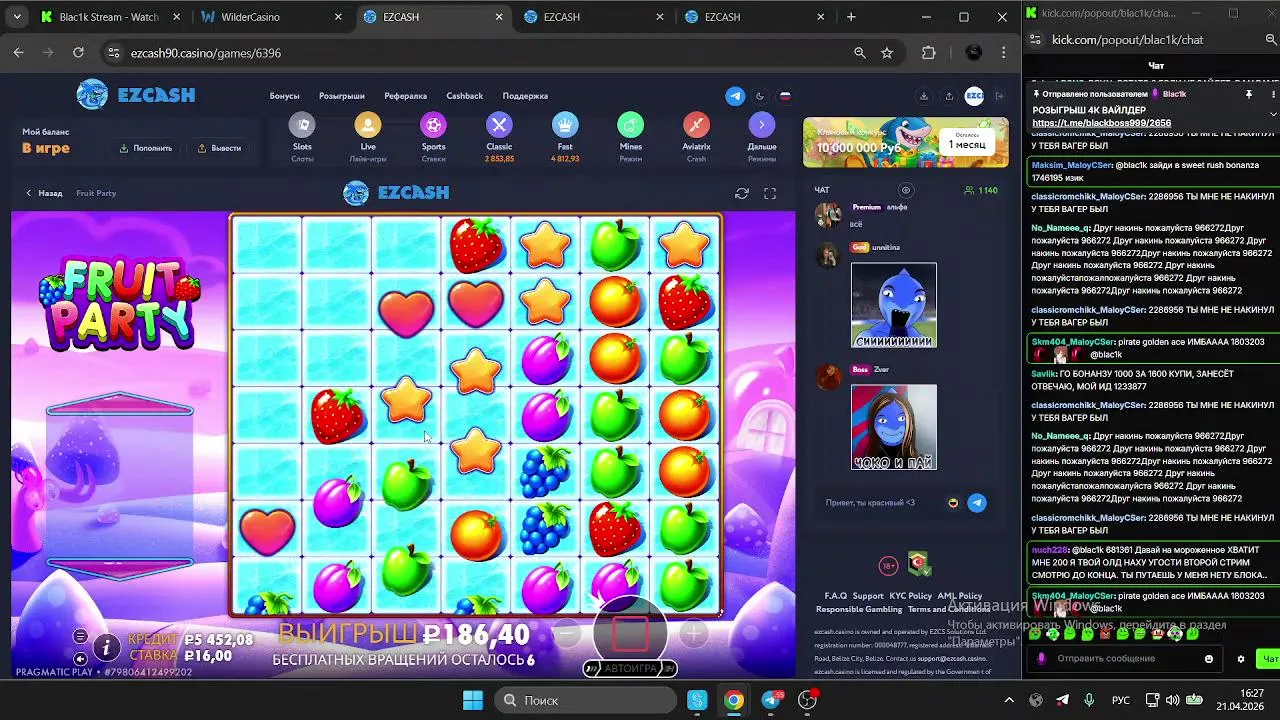Show more categories with Дальше arrow

[x=762, y=125]
